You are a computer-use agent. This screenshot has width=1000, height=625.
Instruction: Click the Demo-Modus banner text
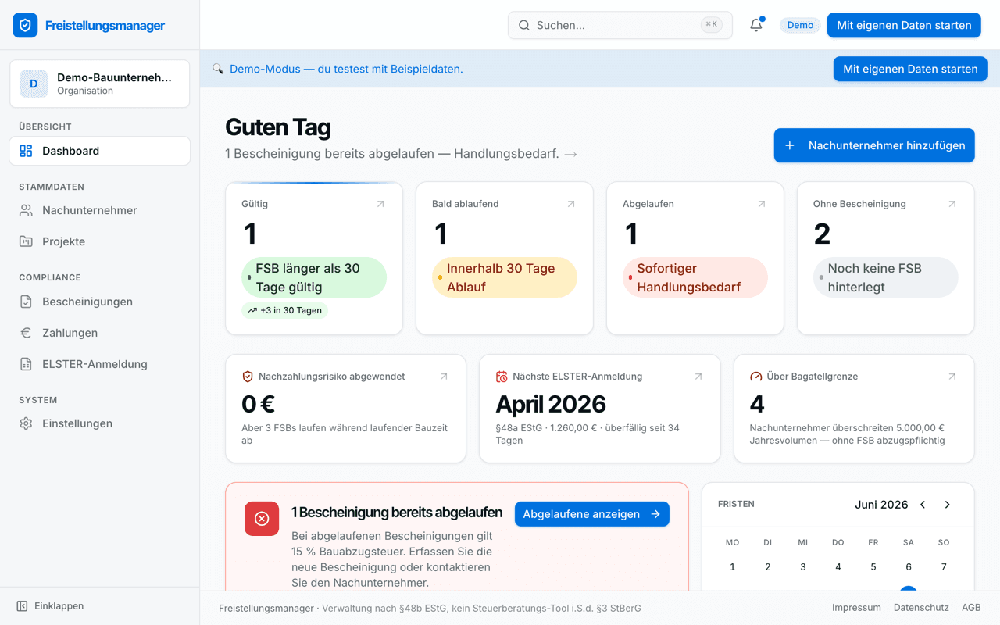(346, 69)
